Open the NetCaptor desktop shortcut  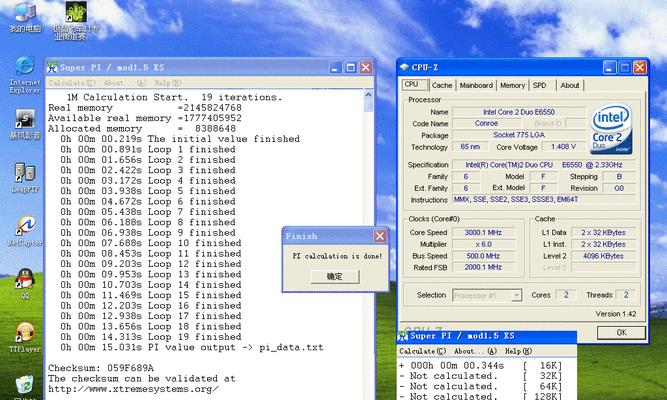click(x=25, y=231)
